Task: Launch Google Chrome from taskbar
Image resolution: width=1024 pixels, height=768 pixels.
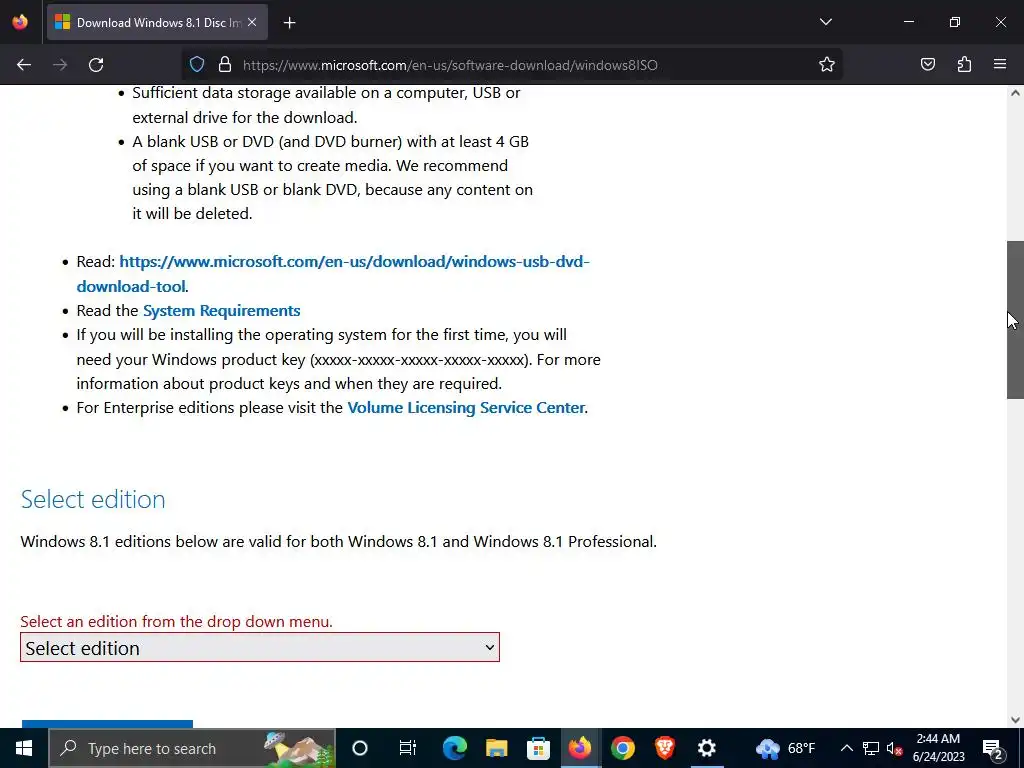Action: (x=622, y=748)
